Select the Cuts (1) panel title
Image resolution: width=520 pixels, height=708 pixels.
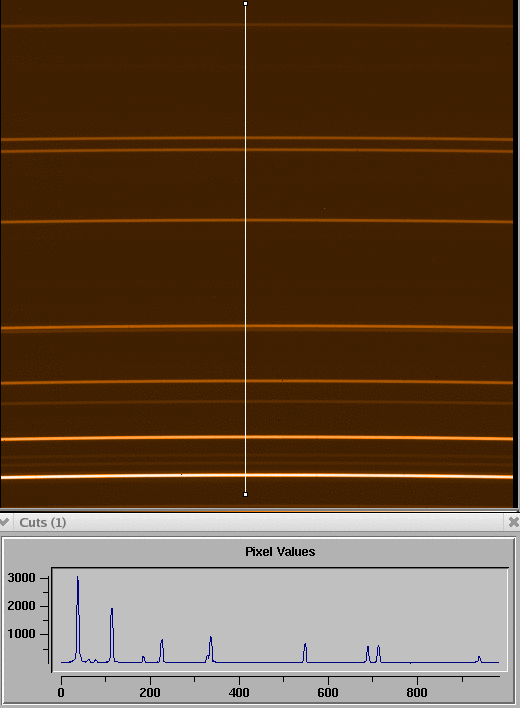[x=42, y=522]
